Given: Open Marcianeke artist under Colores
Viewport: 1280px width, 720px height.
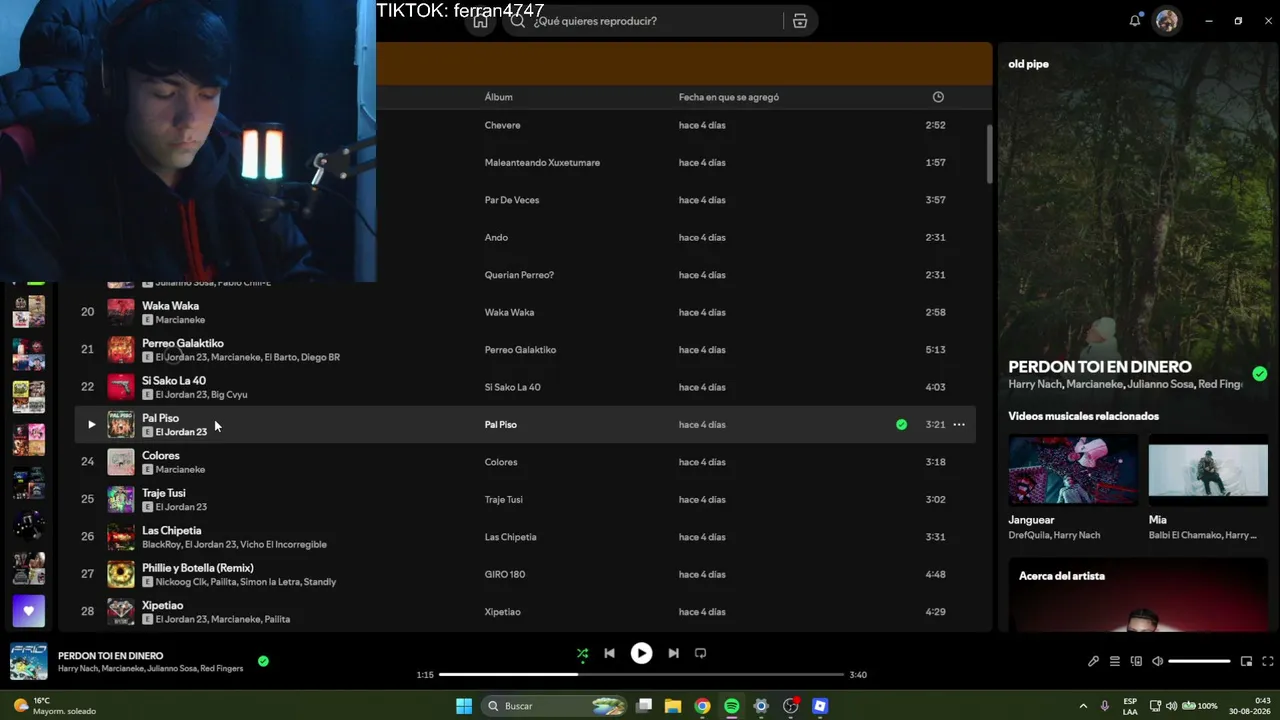Looking at the screenshot, I should click(x=181, y=470).
